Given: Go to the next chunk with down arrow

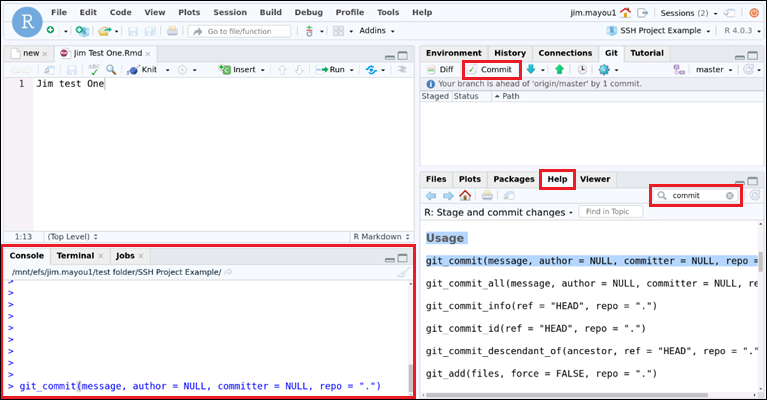Looking at the screenshot, I should (299, 69).
